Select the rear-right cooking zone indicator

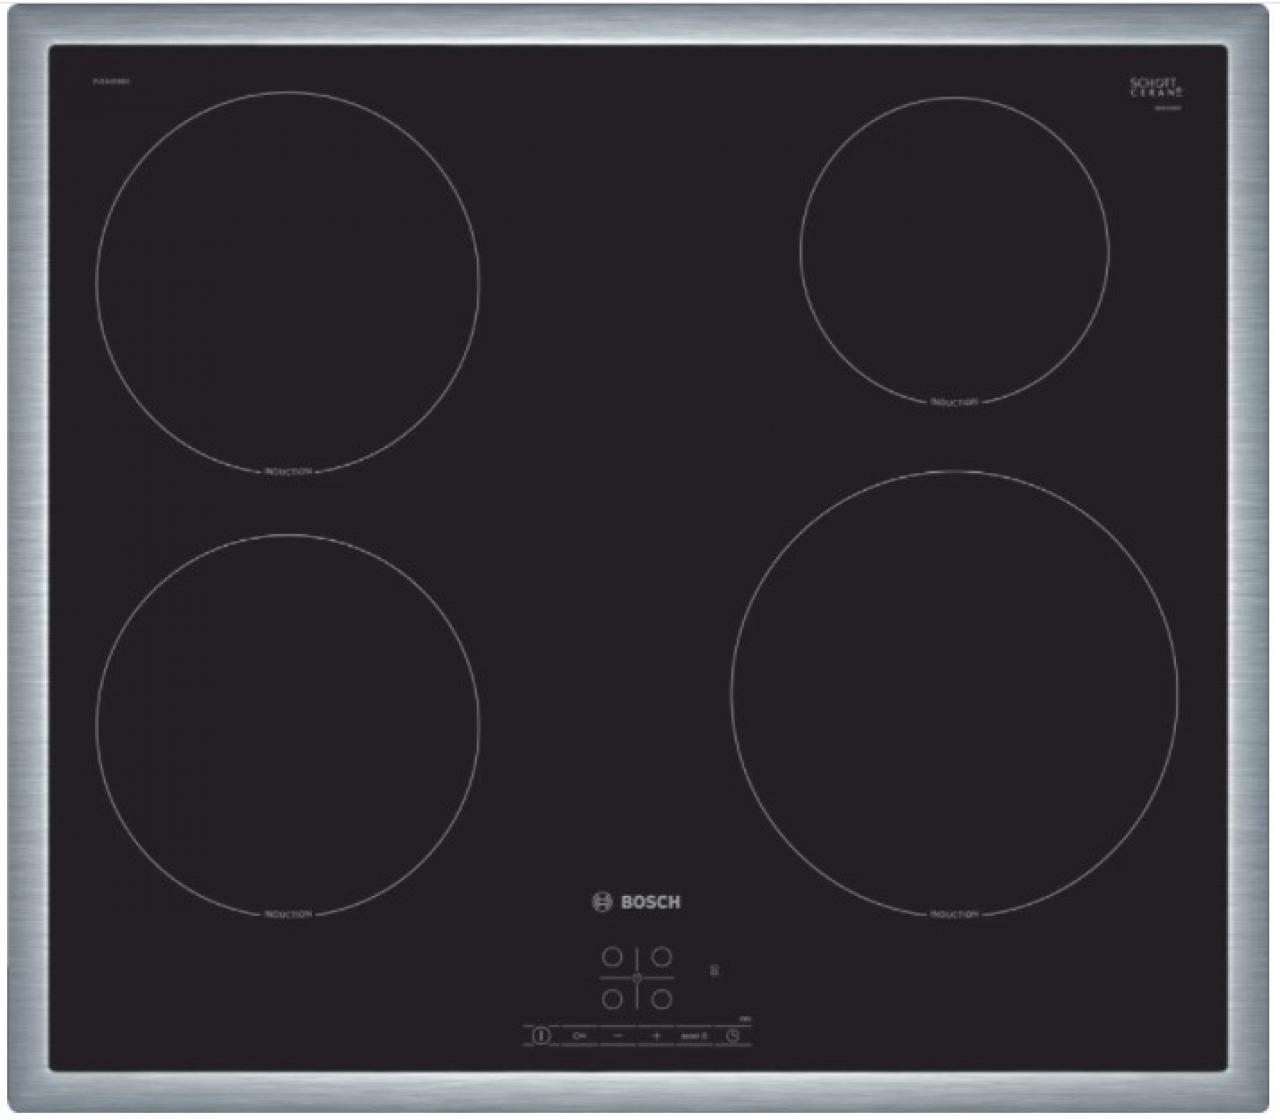point(661,957)
